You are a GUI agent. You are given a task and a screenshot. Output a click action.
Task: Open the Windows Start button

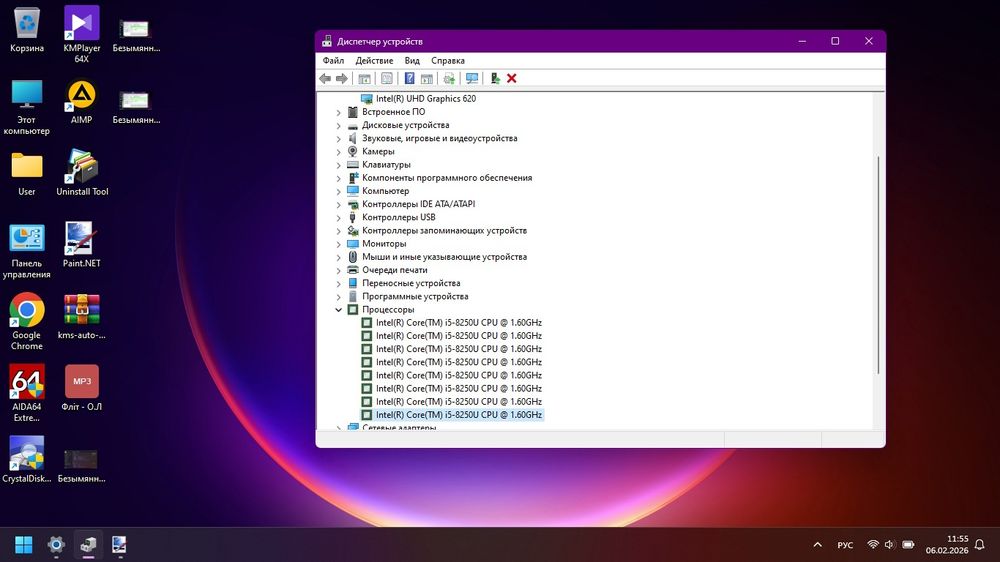[x=24, y=544]
